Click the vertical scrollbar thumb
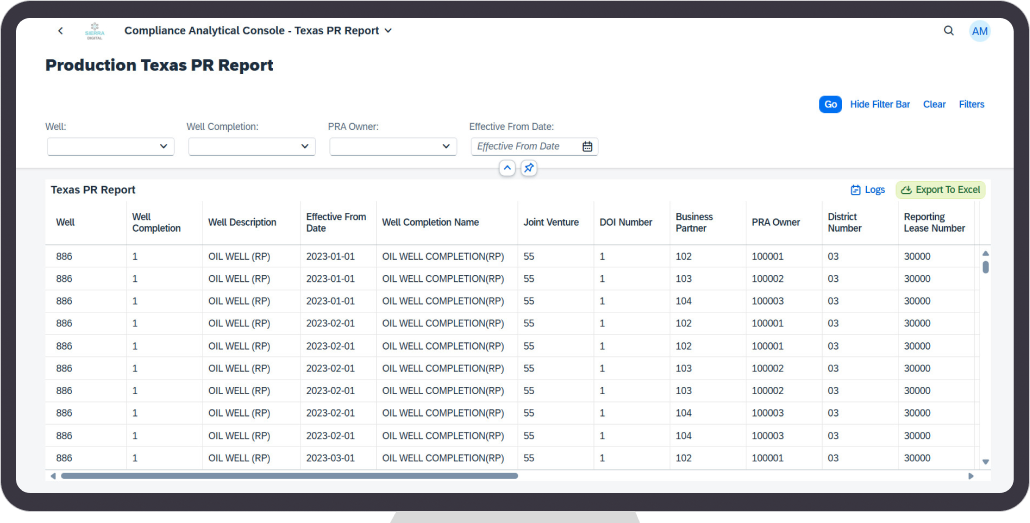The width and height of the screenshot is (1030, 523). (985, 267)
